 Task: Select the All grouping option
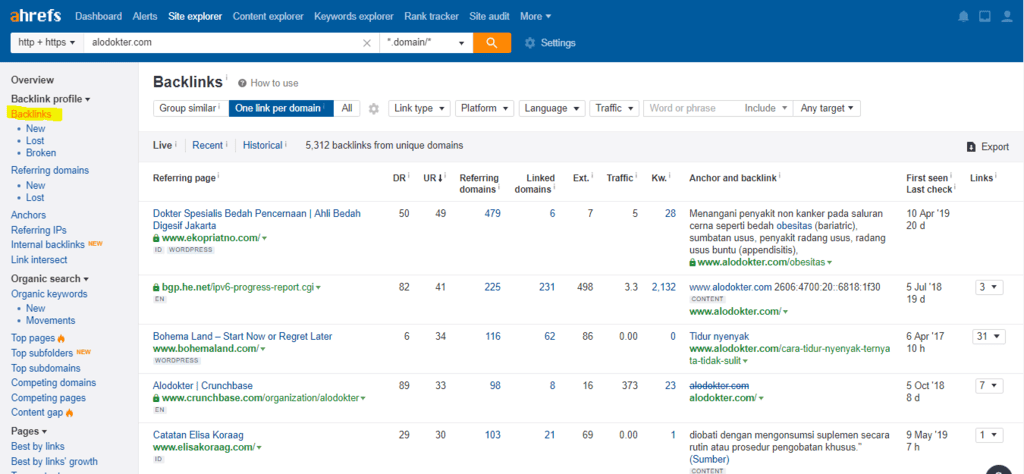(x=347, y=108)
